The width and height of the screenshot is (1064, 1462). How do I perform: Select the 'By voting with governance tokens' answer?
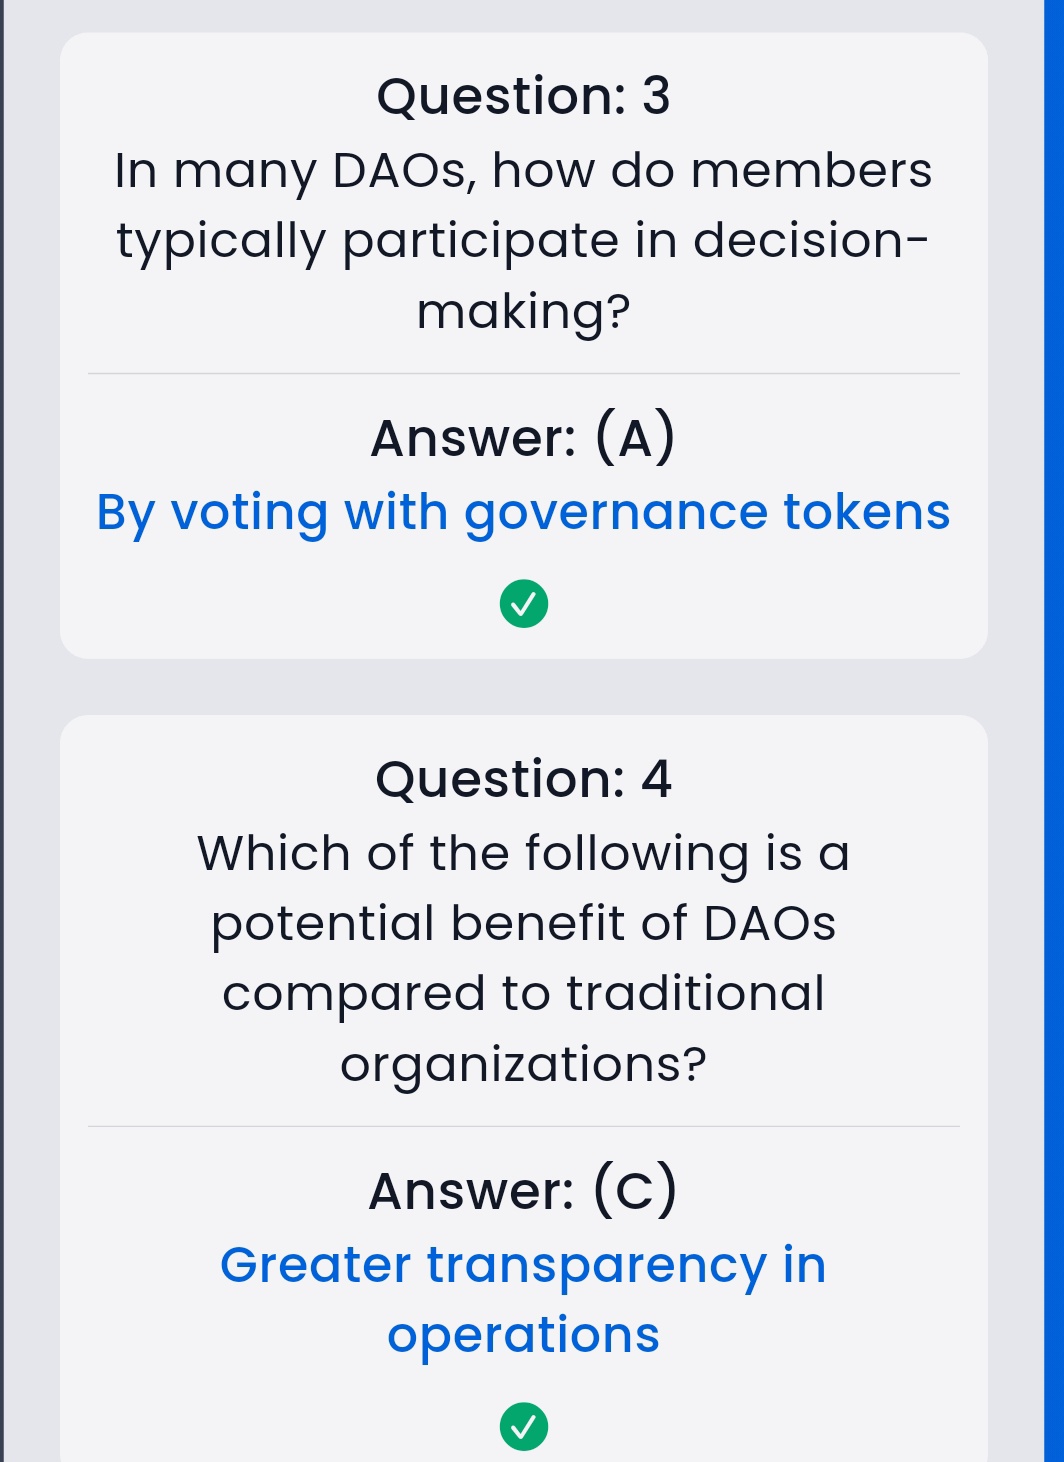[x=523, y=512]
